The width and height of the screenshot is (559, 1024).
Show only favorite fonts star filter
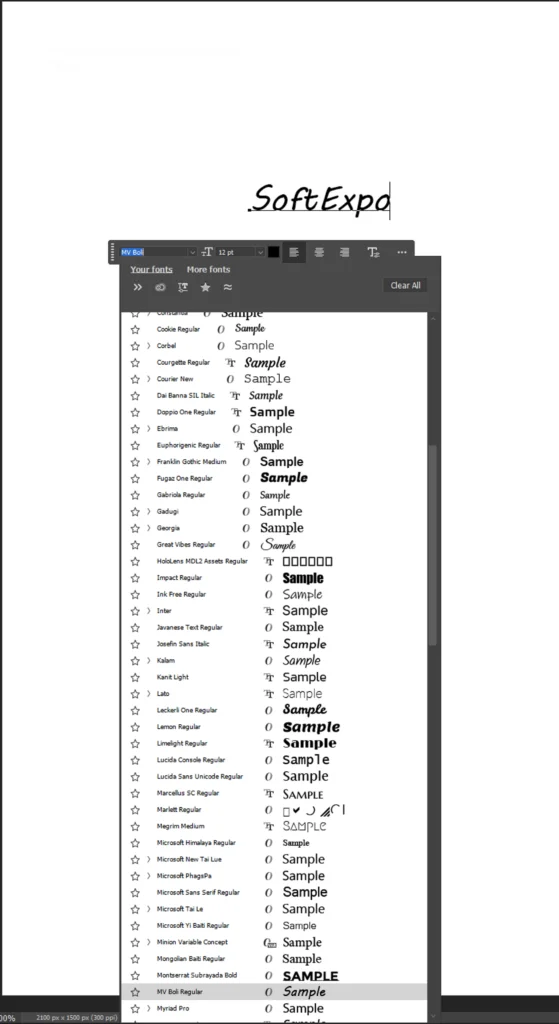pos(205,287)
